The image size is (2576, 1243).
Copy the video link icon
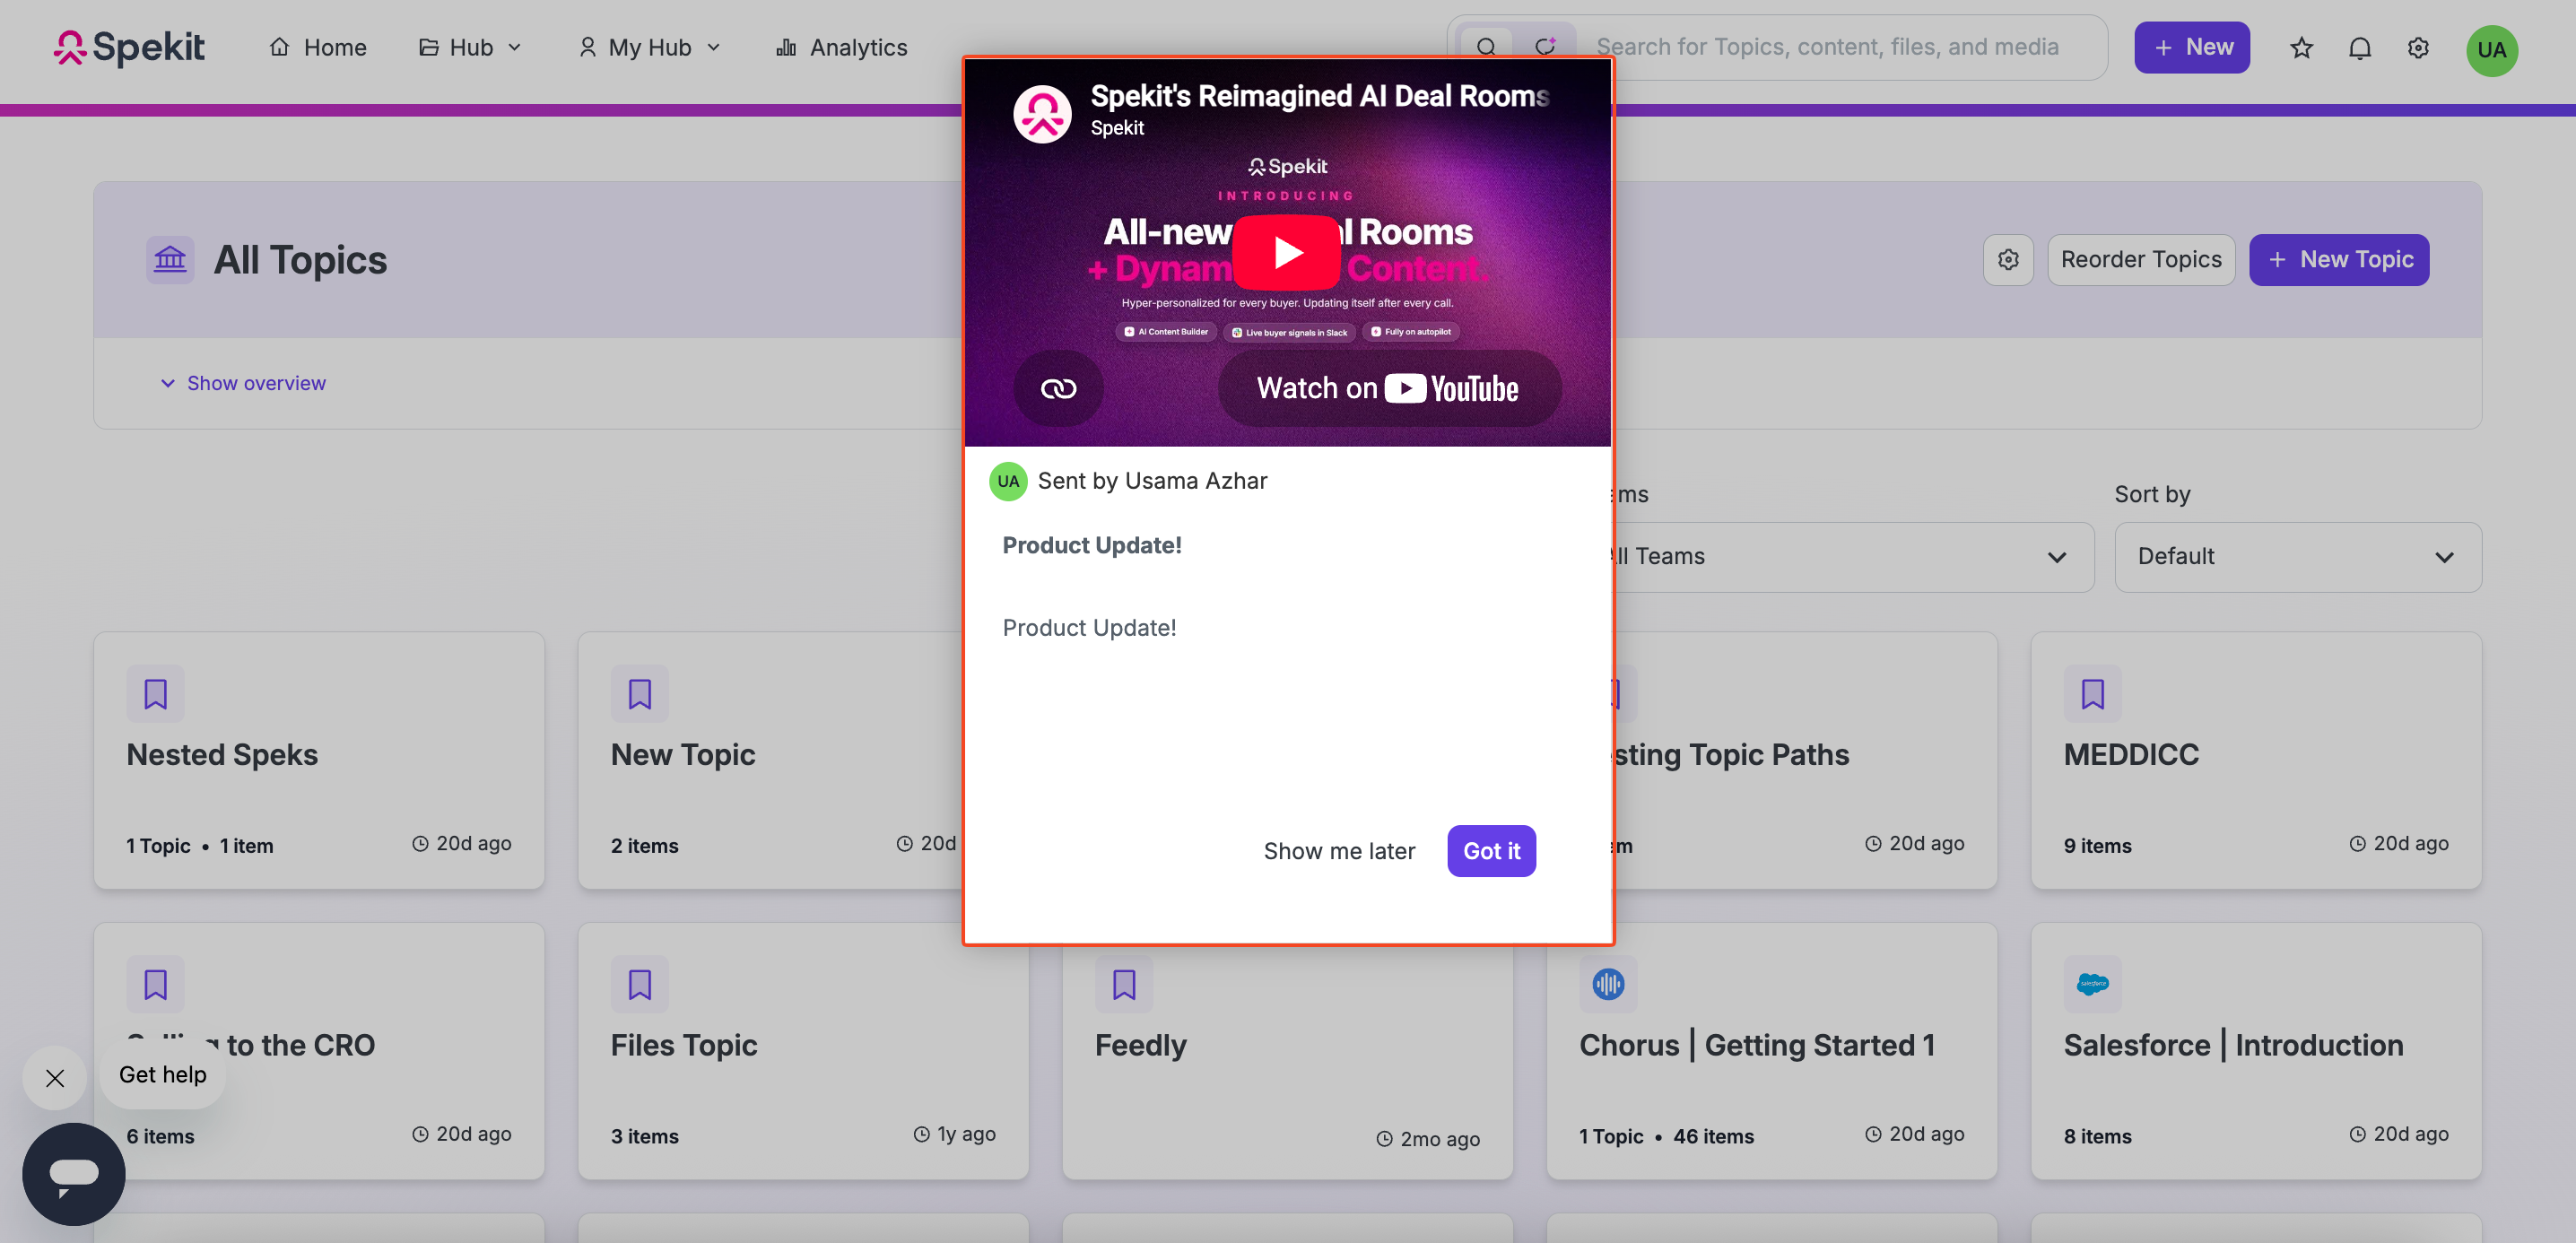click(1058, 388)
